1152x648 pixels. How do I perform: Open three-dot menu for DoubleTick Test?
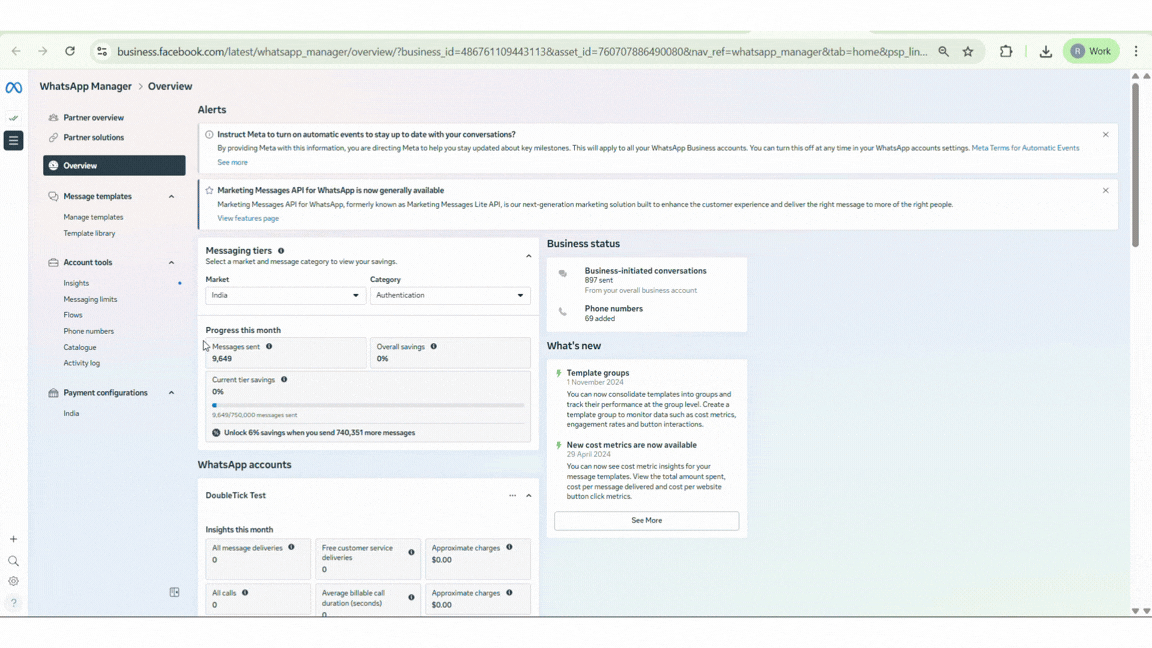click(512, 496)
